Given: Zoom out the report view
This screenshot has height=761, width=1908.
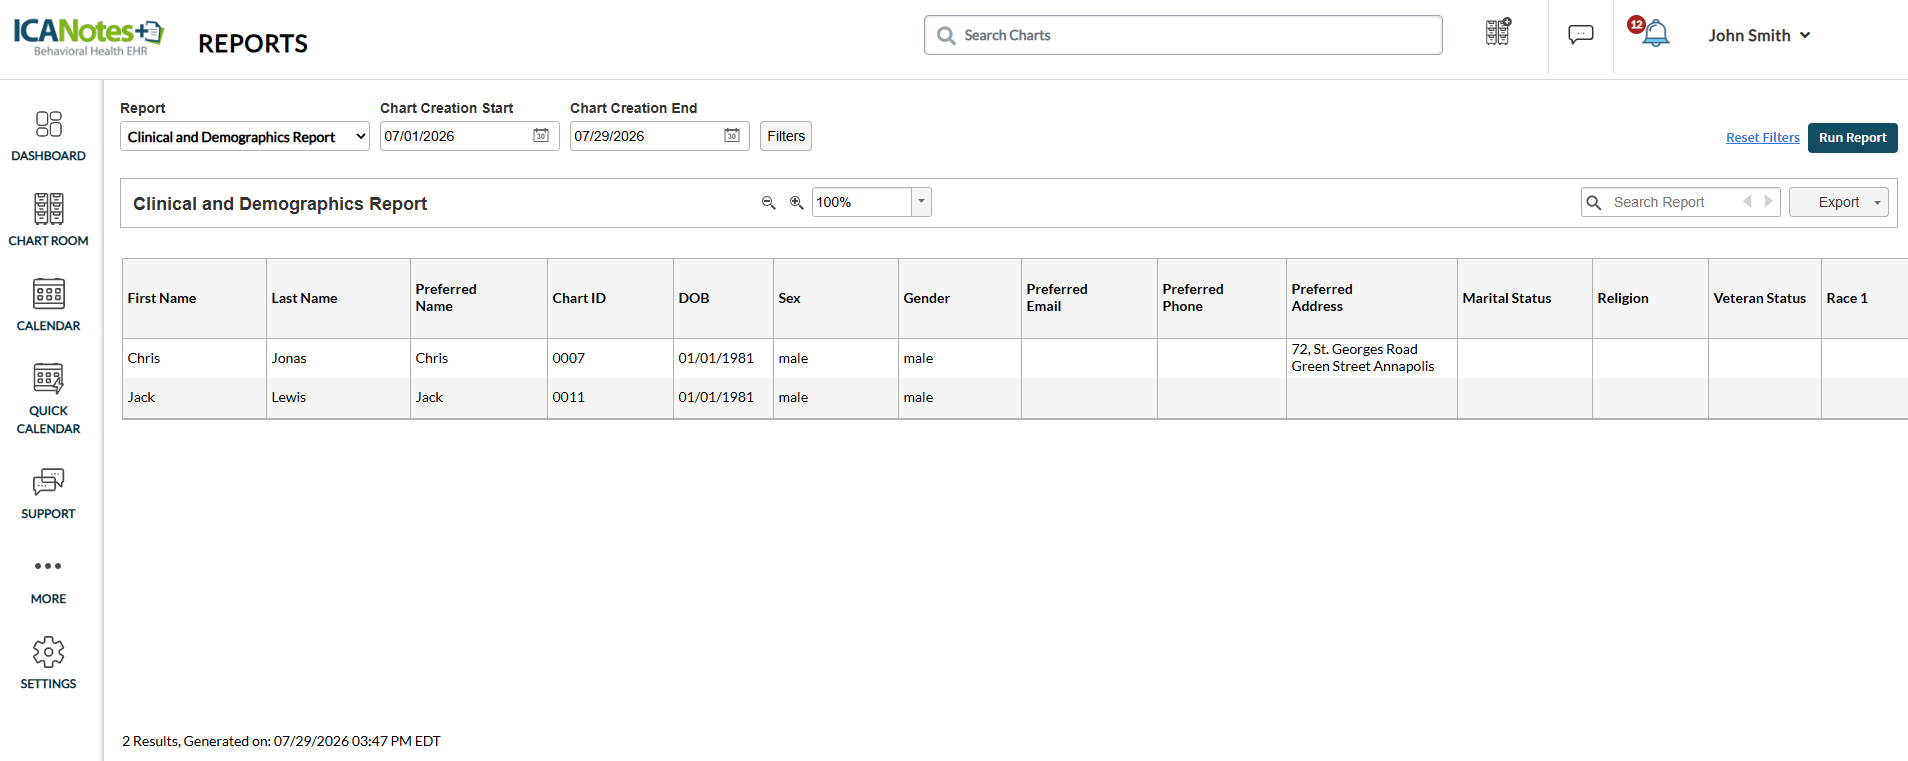Looking at the screenshot, I should [x=768, y=202].
